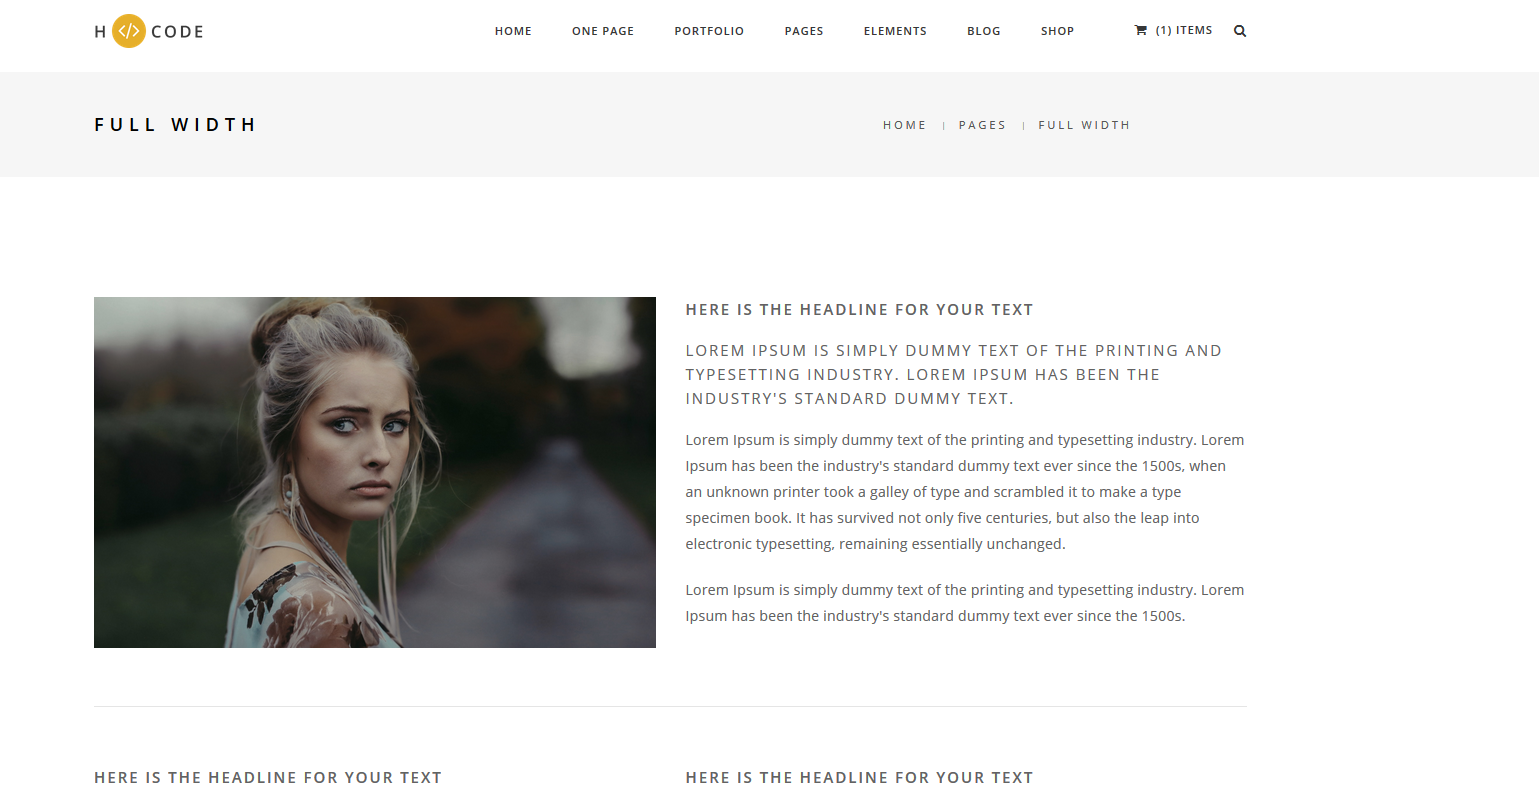Screen dimensions: 1539x807
Task: Go to the Shop menu
Action: [x=1057, y=31]
